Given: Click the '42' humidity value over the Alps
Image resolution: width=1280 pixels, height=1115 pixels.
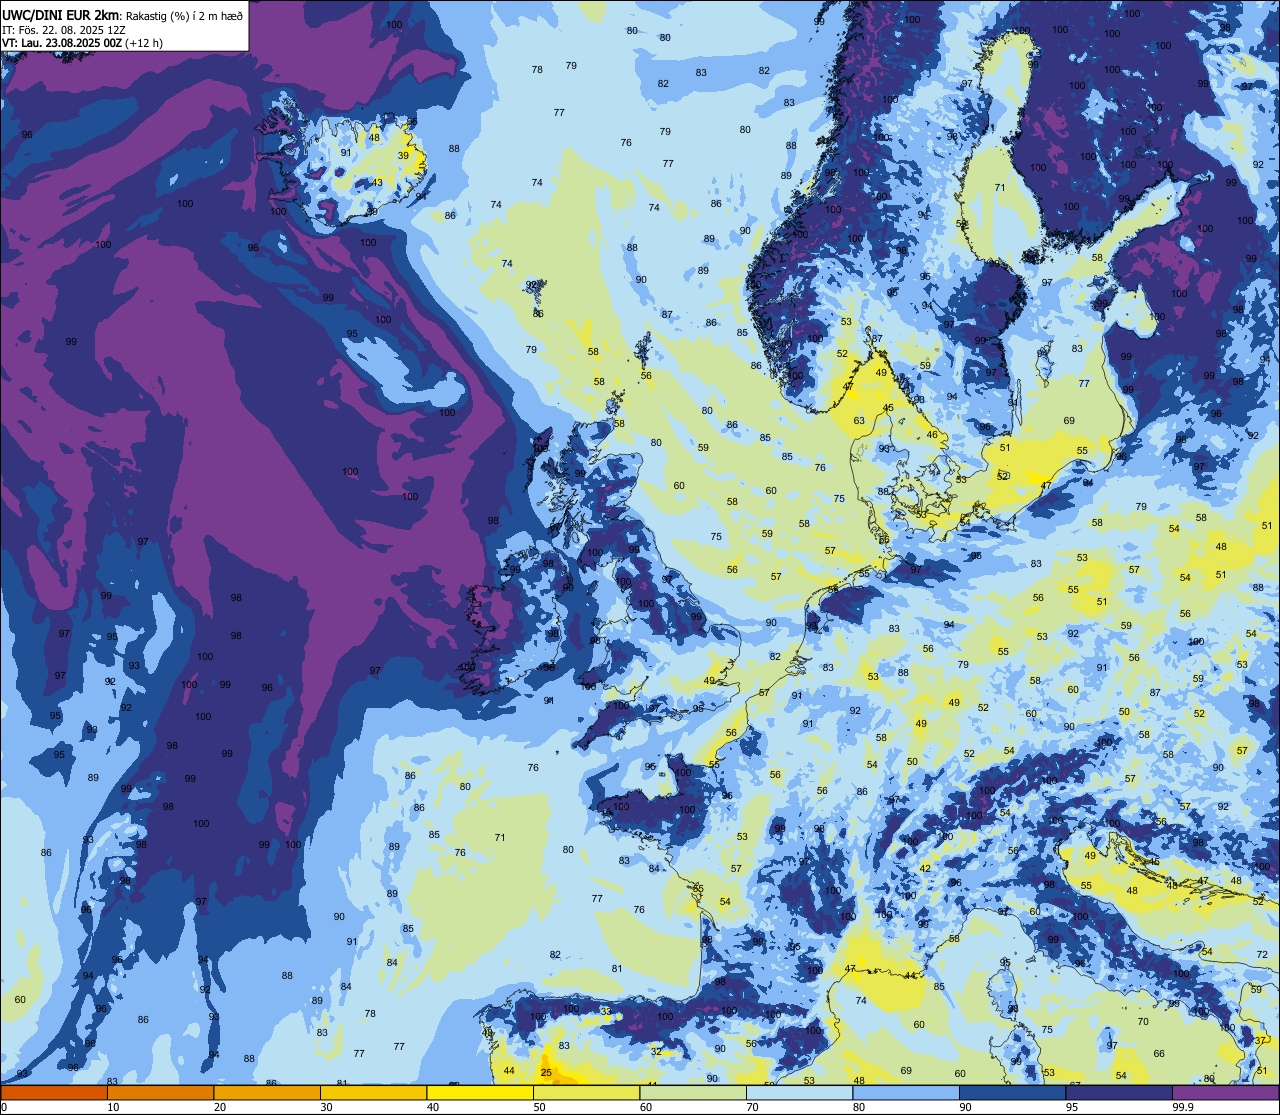Looking at the screenshot, I should pyautogui.click(x=925, y=868).
